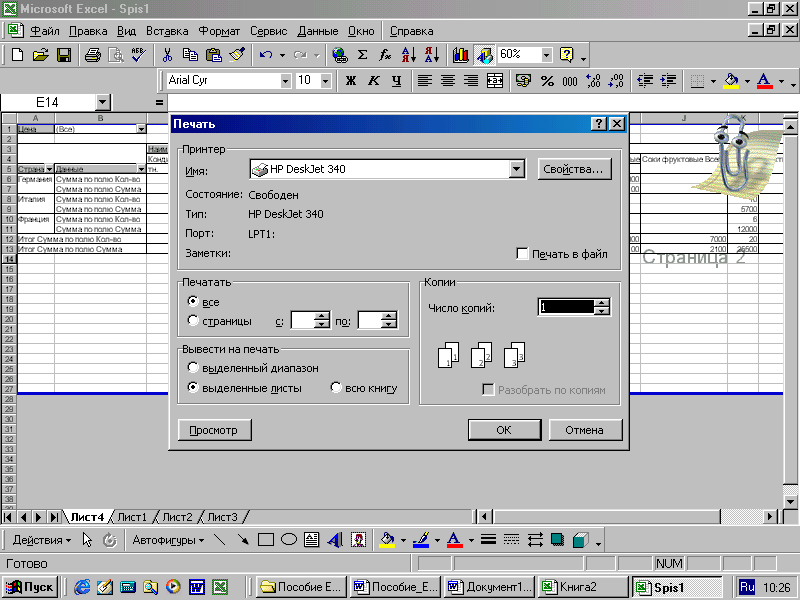Enable 'Печать в файл' checkbox
Viewport: 800px width, 600px height.
coord(522,253)
